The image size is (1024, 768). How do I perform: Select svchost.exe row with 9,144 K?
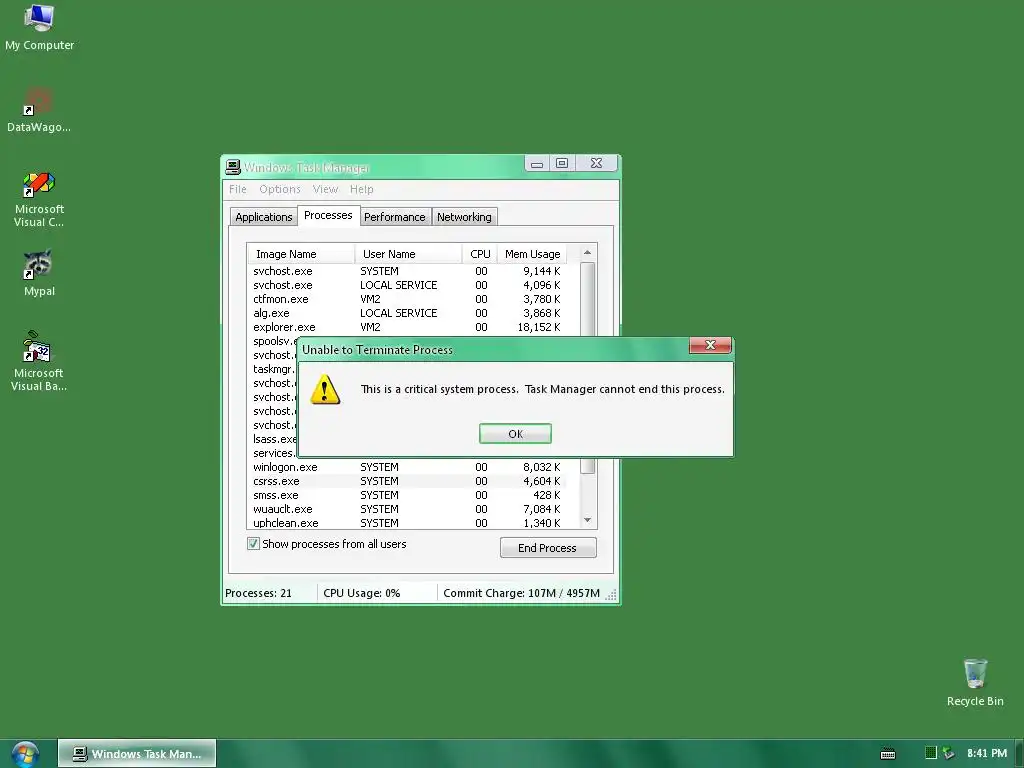[x=407, y=271]
